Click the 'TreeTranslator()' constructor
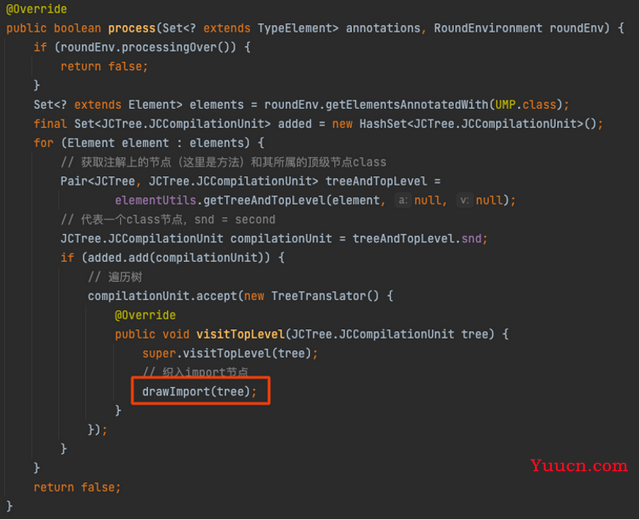Image resolution: width=640 pixels, height=520 pixels. pos(325,296)
